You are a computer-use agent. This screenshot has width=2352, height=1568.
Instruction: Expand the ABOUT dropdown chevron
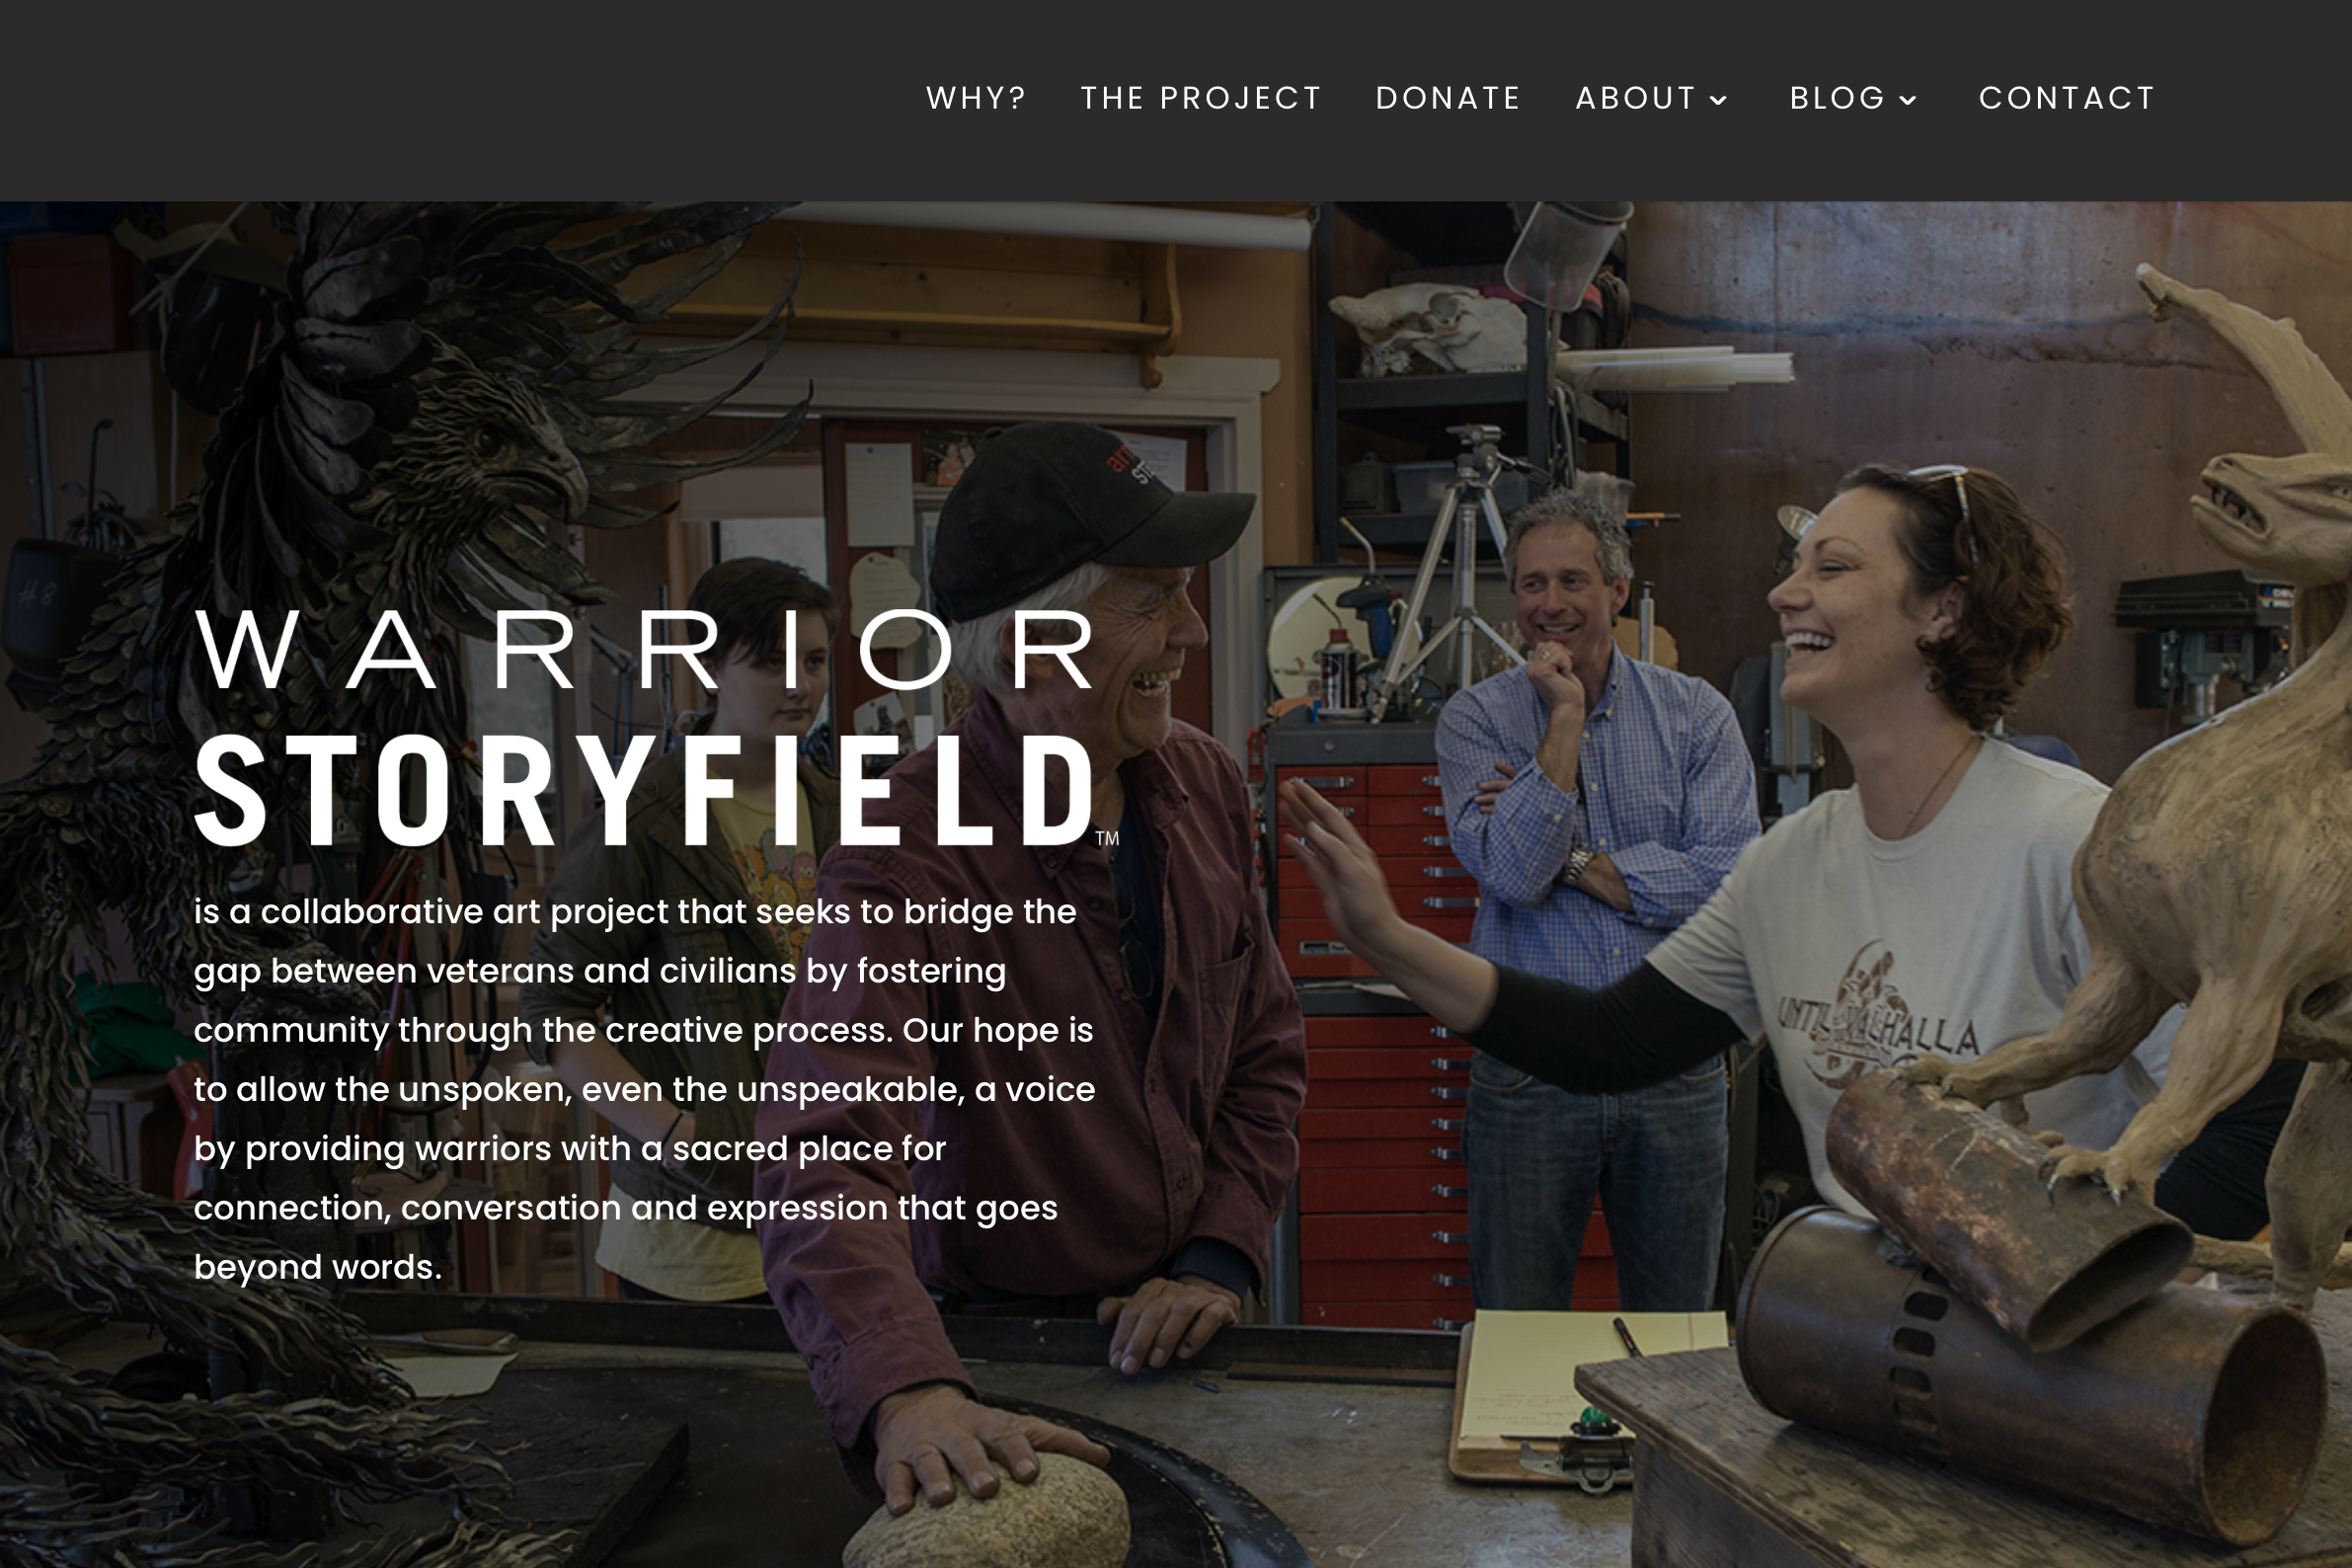(1719, 99)
